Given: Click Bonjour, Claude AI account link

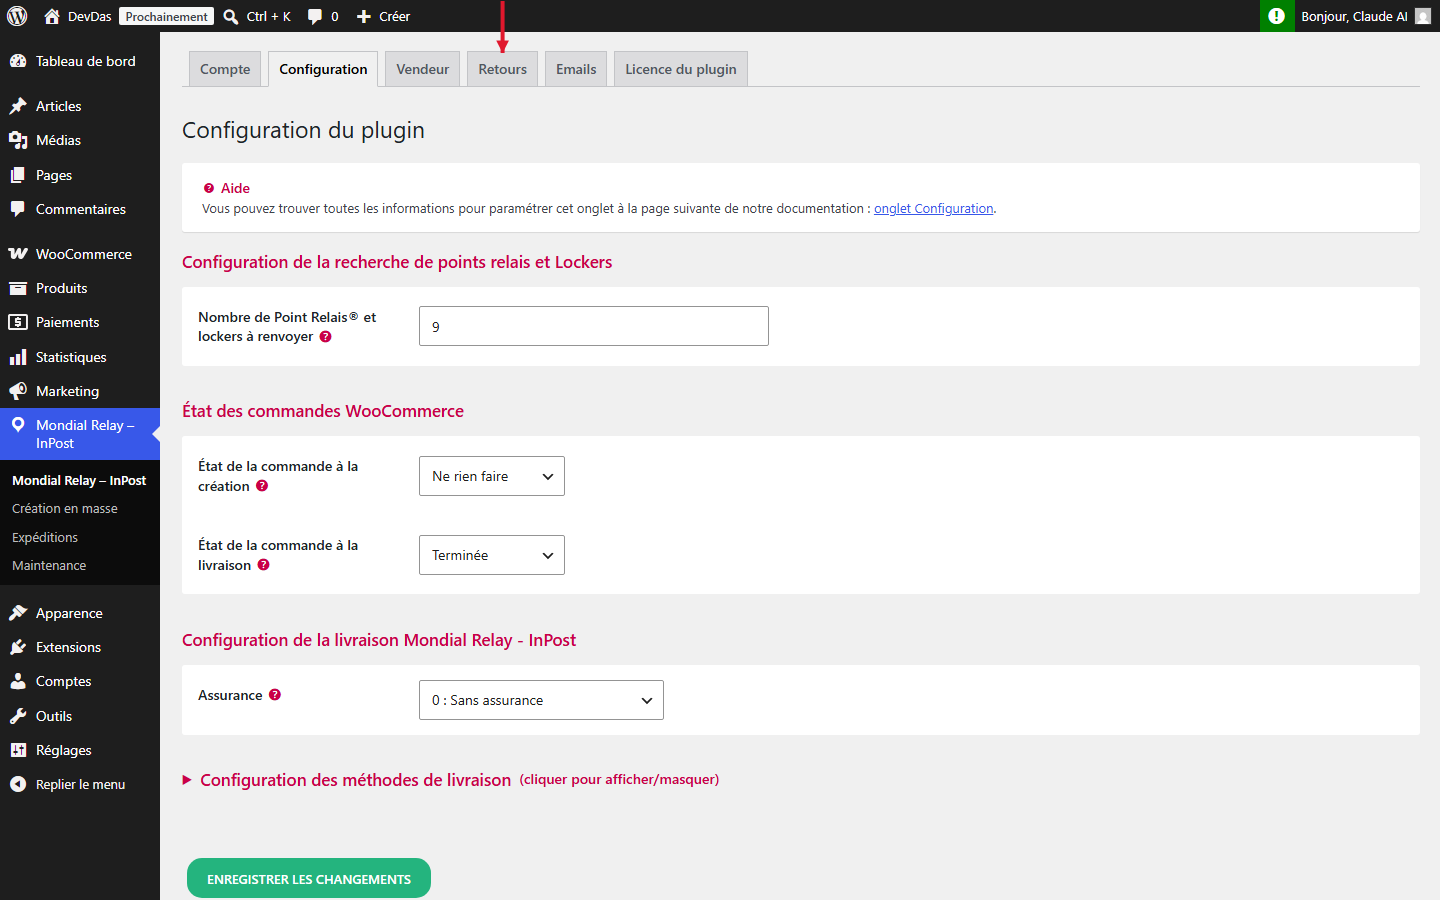Looking at the screenshot, I should click(1354, 16).
